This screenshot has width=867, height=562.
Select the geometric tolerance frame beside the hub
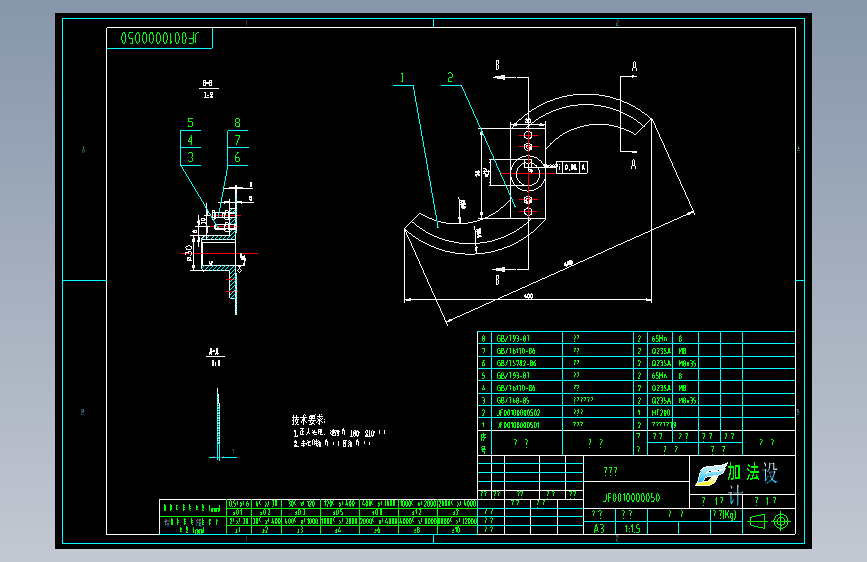point(572,167)
